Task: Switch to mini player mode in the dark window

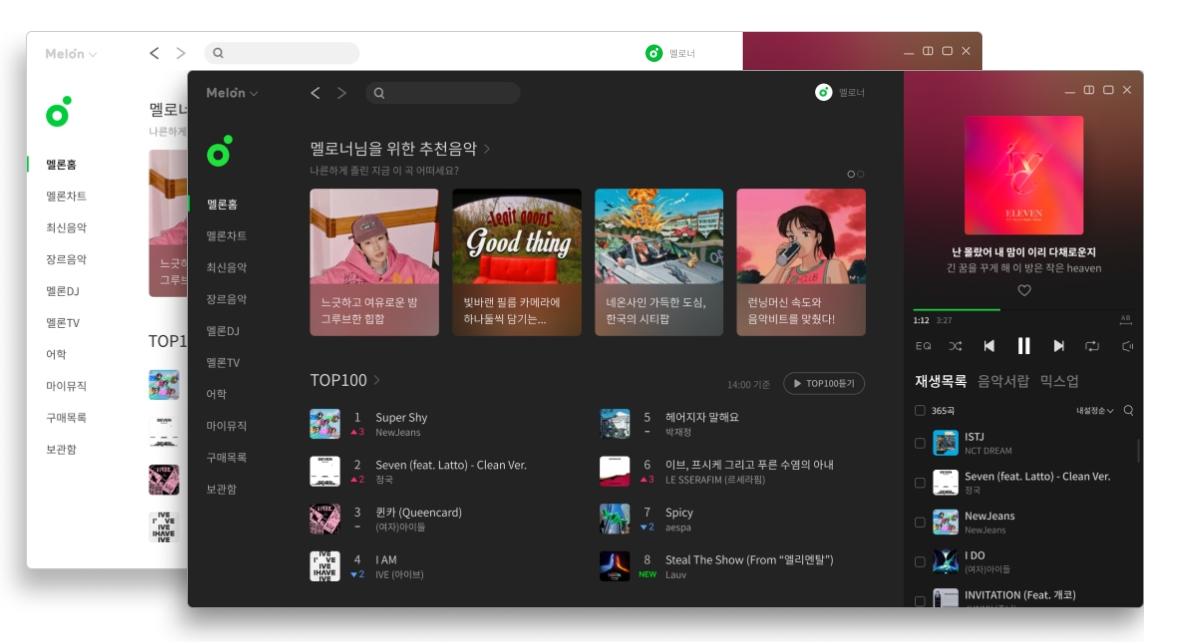Action: tap(1088, 90)
